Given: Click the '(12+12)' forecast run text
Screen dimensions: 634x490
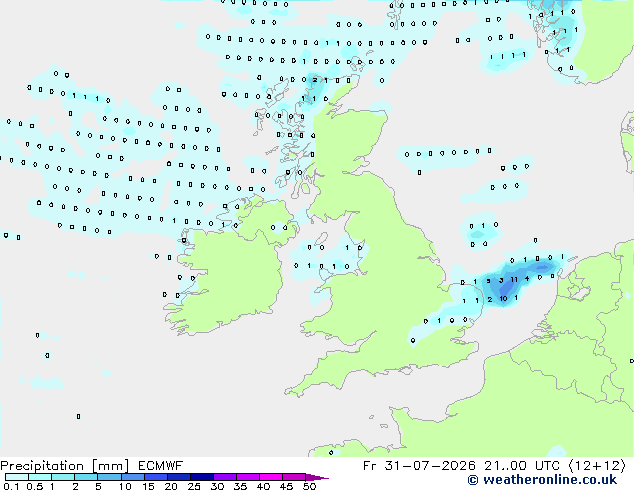Looking at the screenshot, I should (597, 466).
